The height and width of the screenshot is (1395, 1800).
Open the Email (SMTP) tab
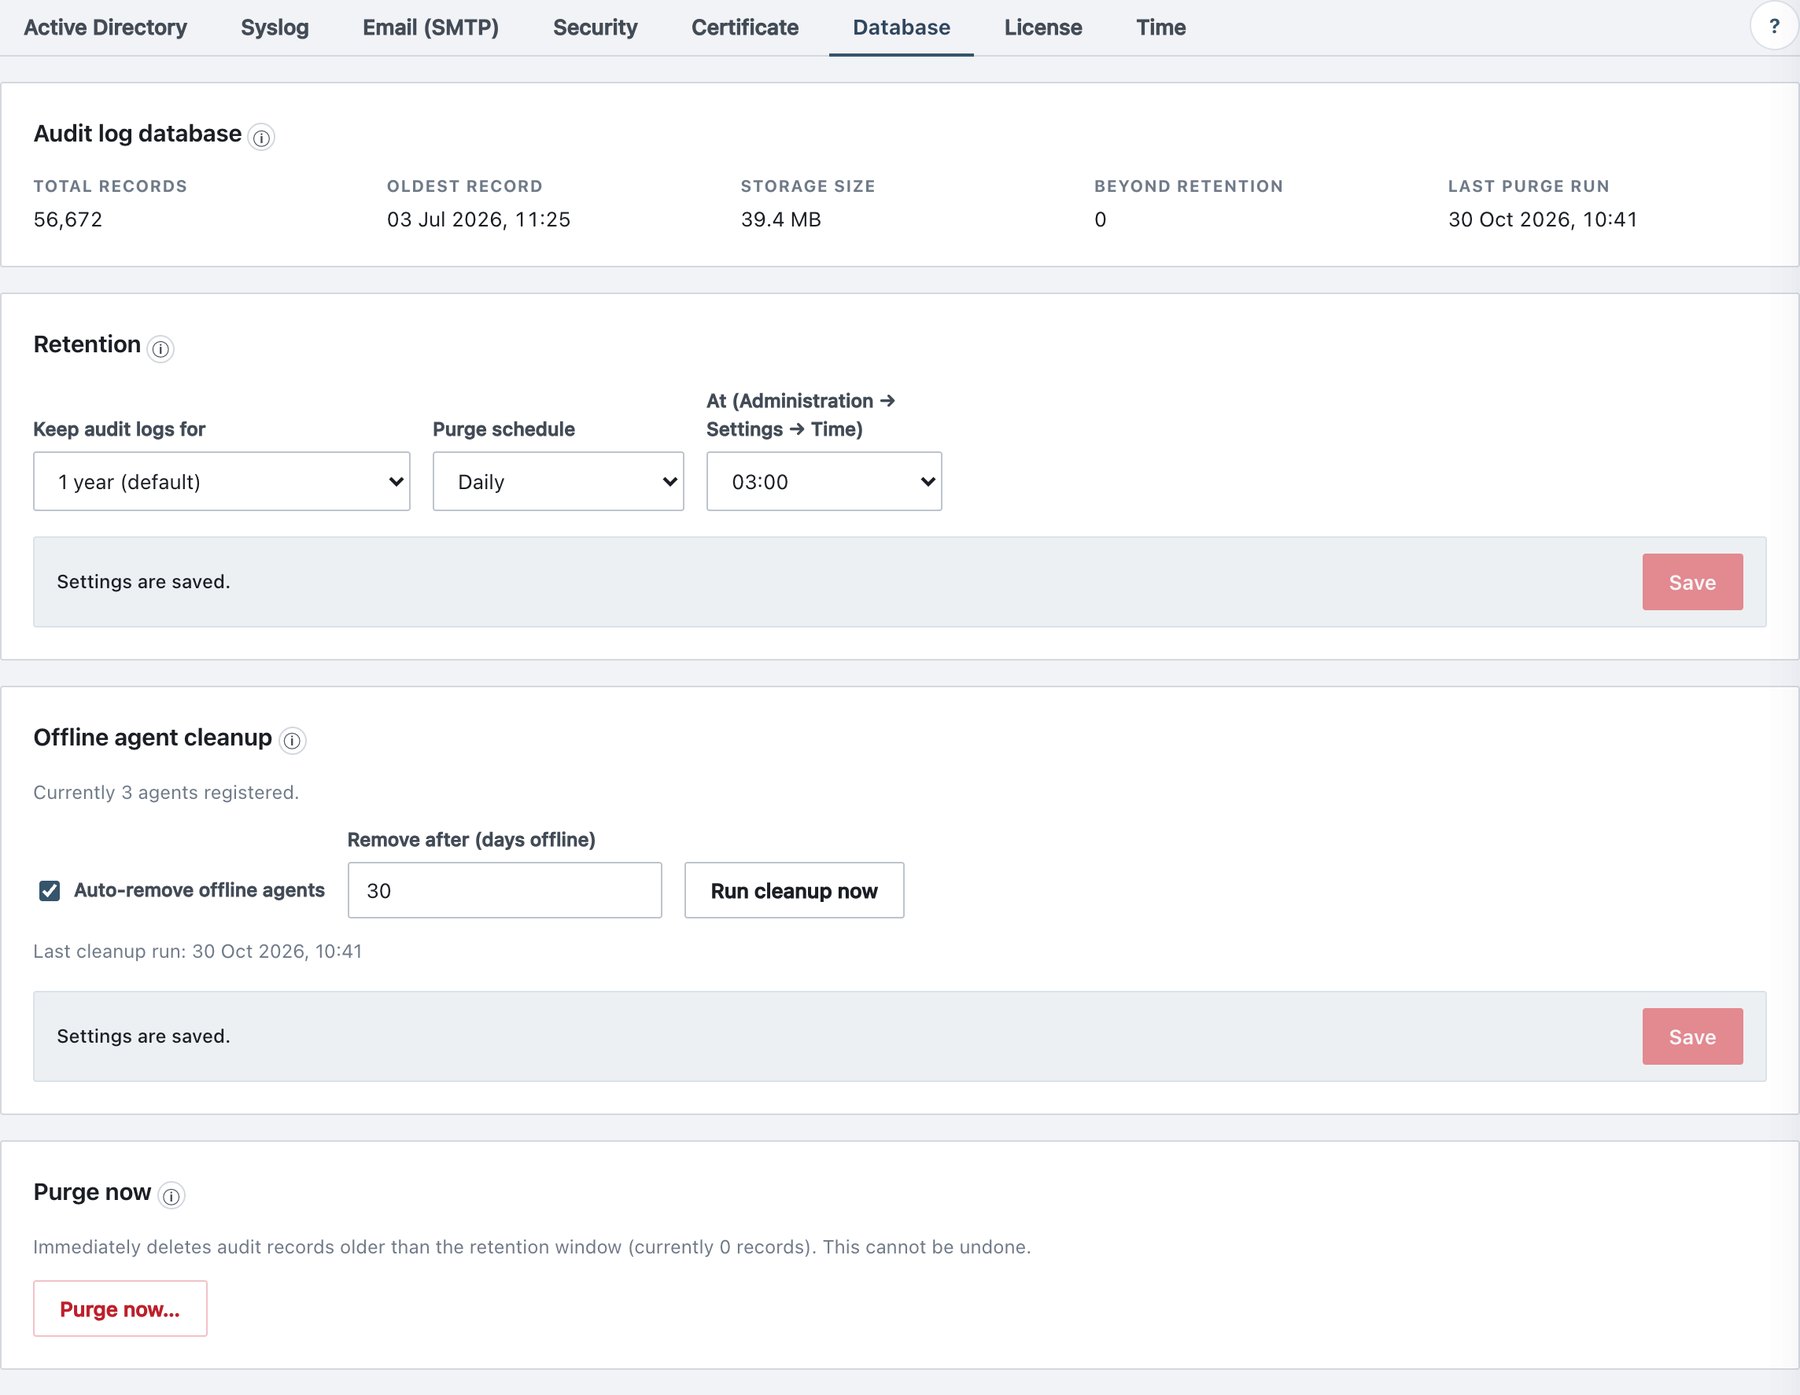pos(431,27)
